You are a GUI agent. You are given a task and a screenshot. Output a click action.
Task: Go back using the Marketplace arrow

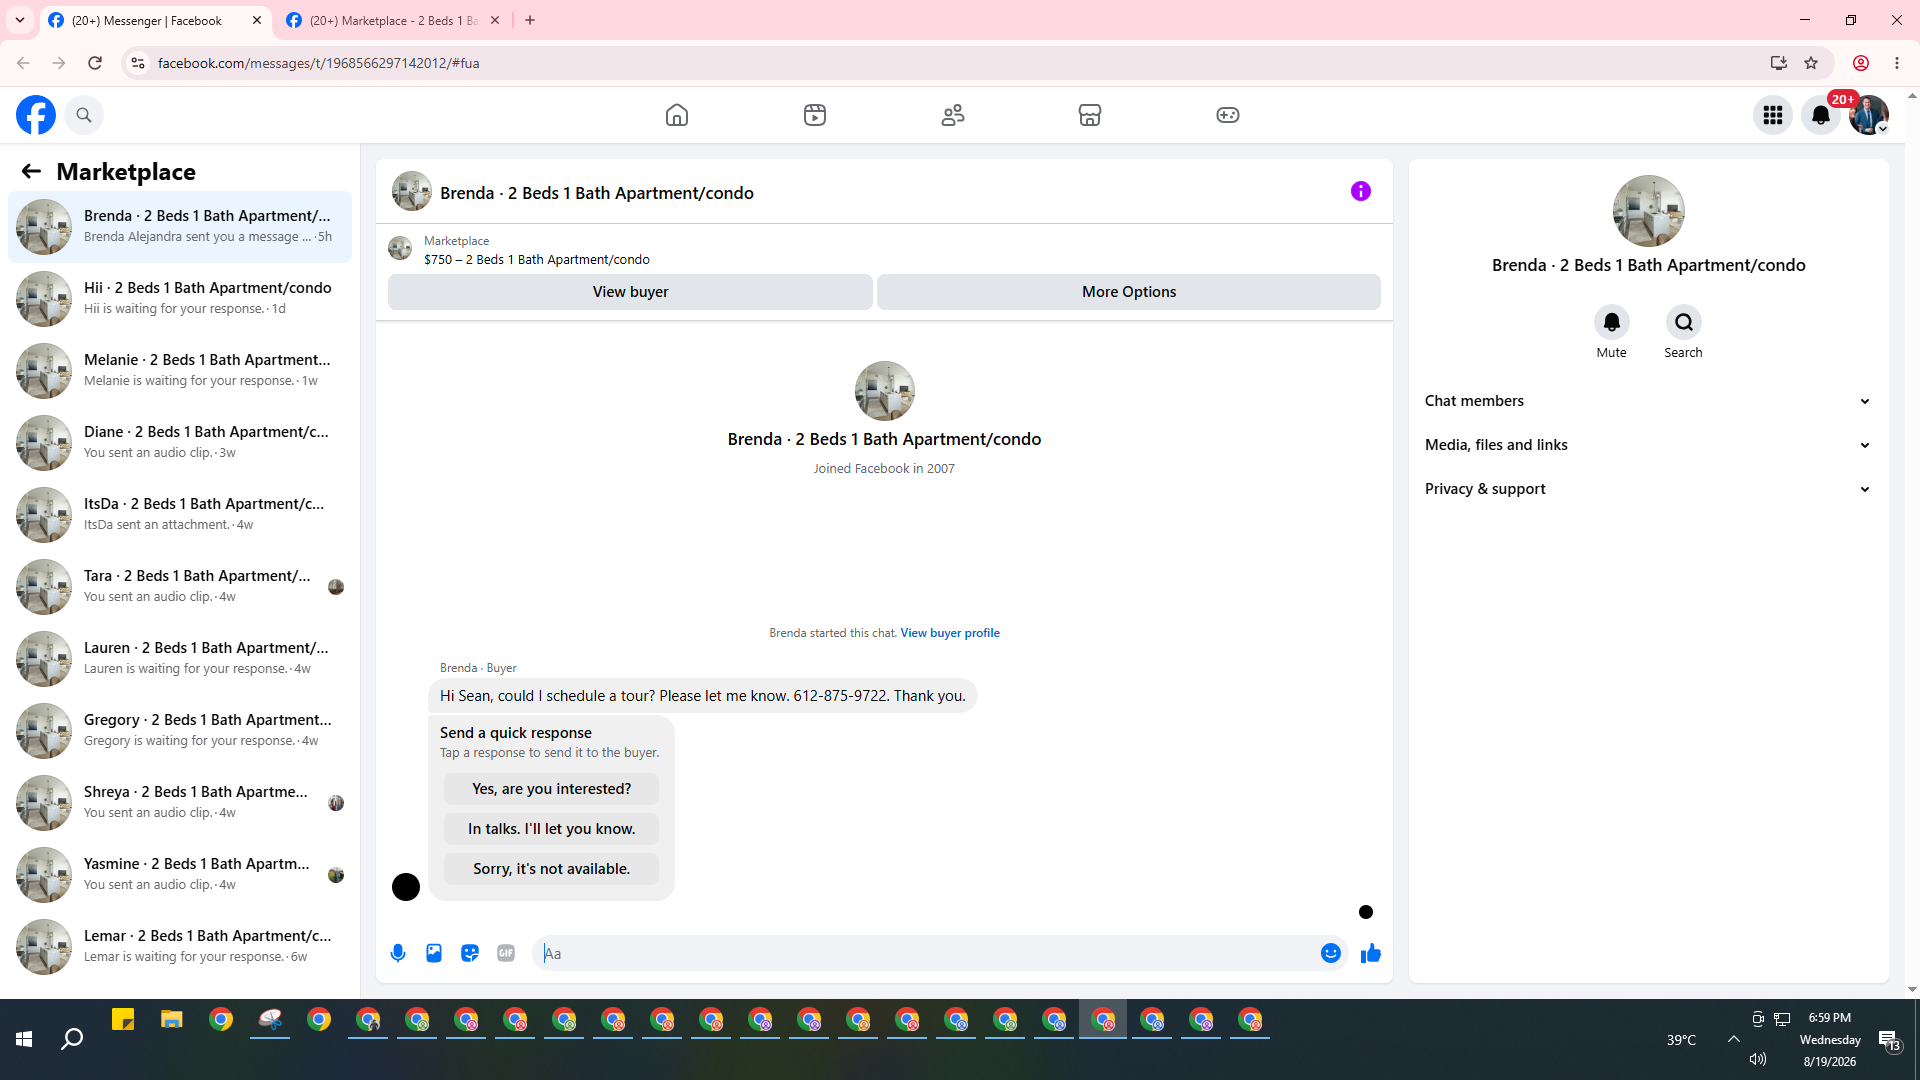pyautogui.click(x=31, y=172)
